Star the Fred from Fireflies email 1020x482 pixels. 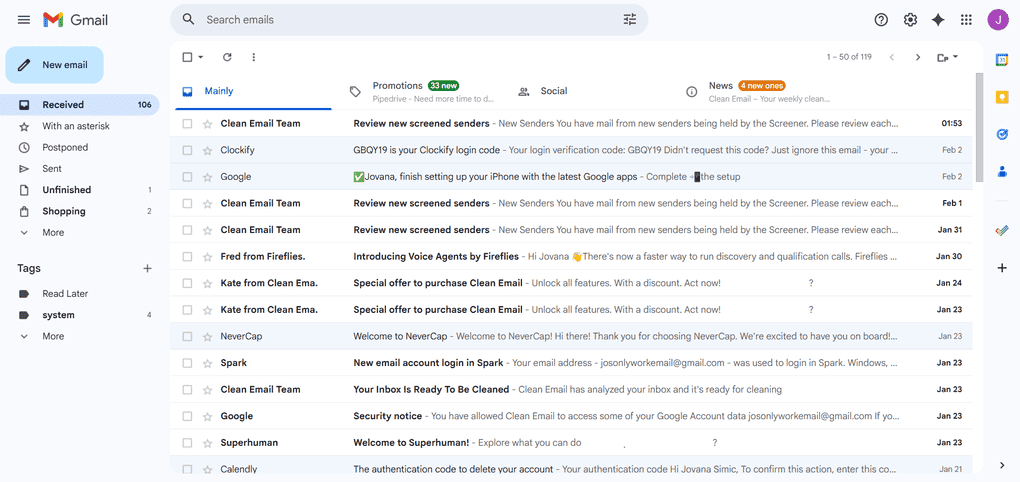click(x=208, y=257)
